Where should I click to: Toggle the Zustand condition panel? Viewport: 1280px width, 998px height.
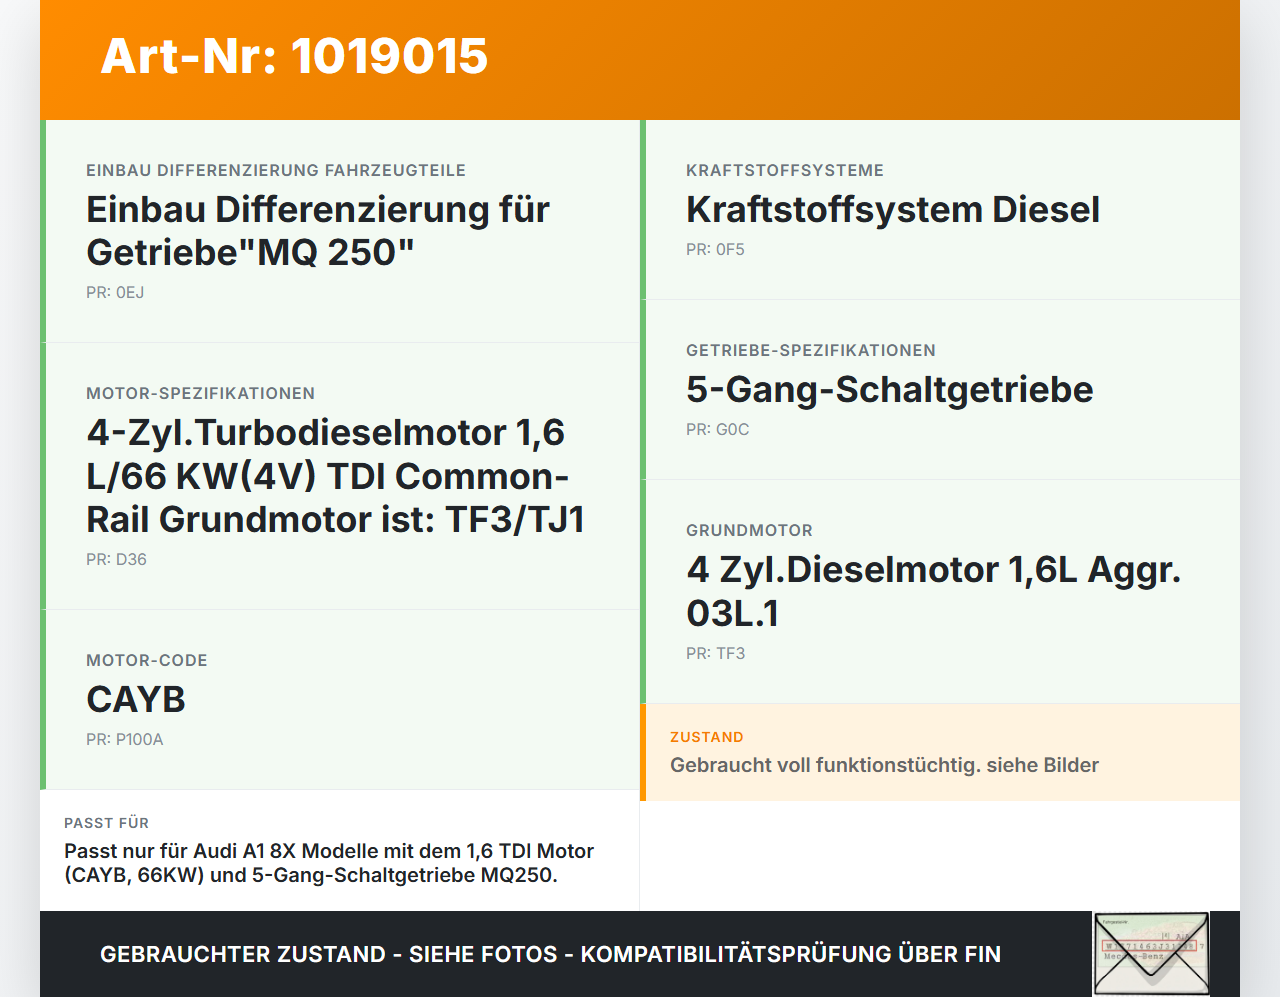[940, 751]
